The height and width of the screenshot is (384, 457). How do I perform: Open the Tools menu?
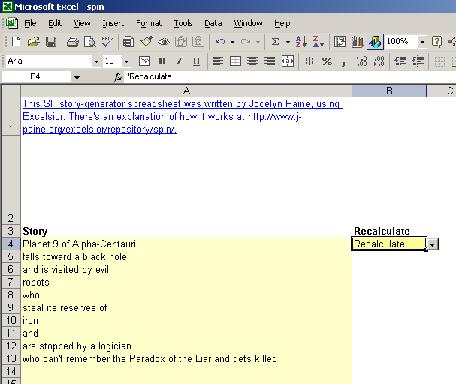(183, 23)
